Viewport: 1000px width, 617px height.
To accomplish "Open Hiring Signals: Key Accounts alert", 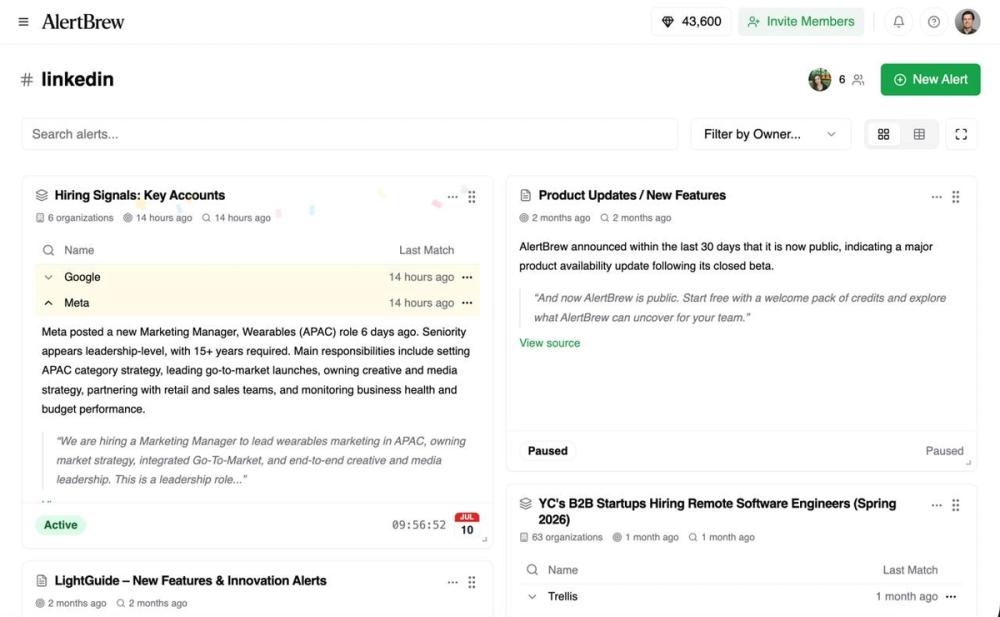I will [140, 195].
